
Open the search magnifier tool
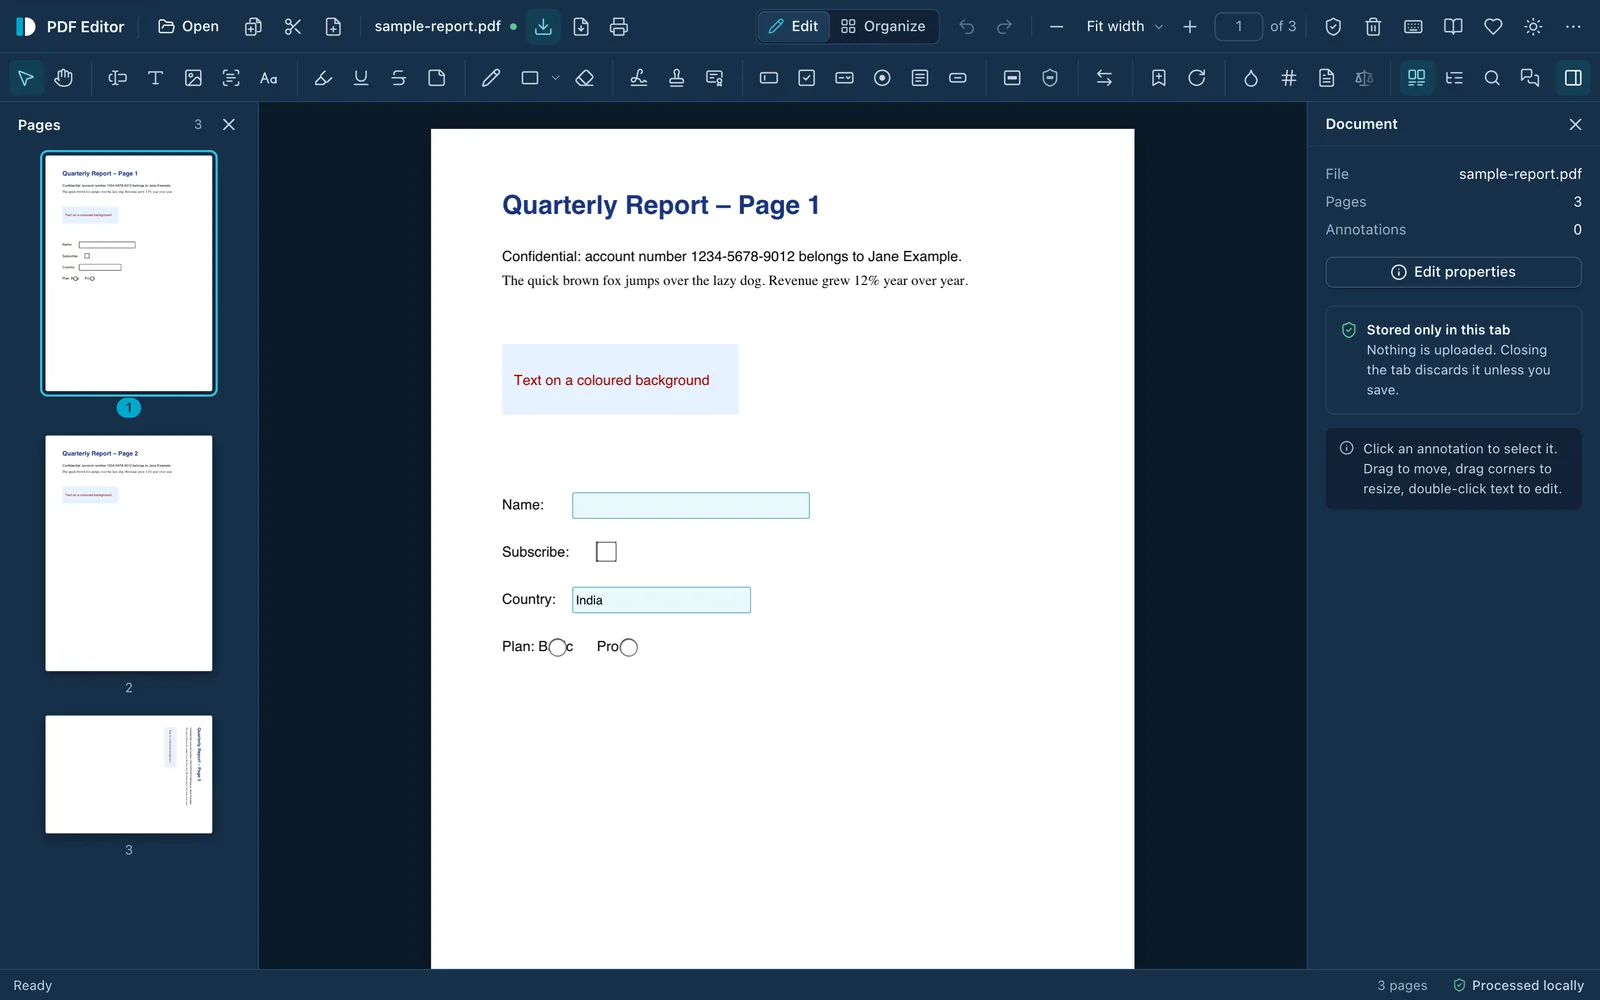(x=1492, y=78)
